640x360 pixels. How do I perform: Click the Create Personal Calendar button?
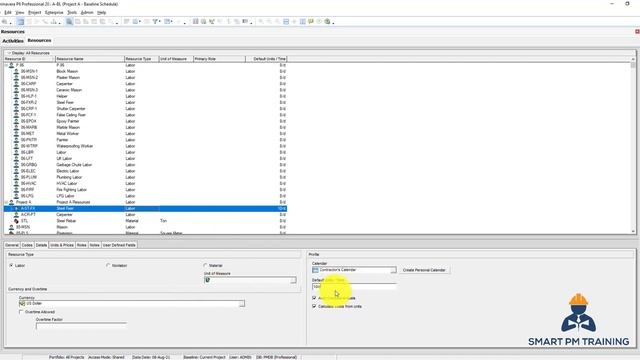[424, 270]
